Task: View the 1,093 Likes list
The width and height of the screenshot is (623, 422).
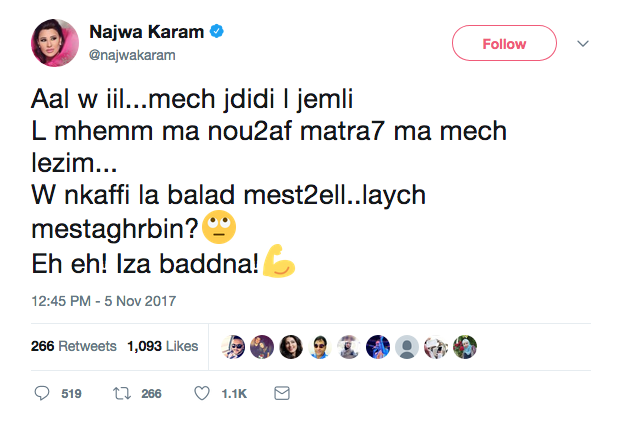Action: click(161, 347)
